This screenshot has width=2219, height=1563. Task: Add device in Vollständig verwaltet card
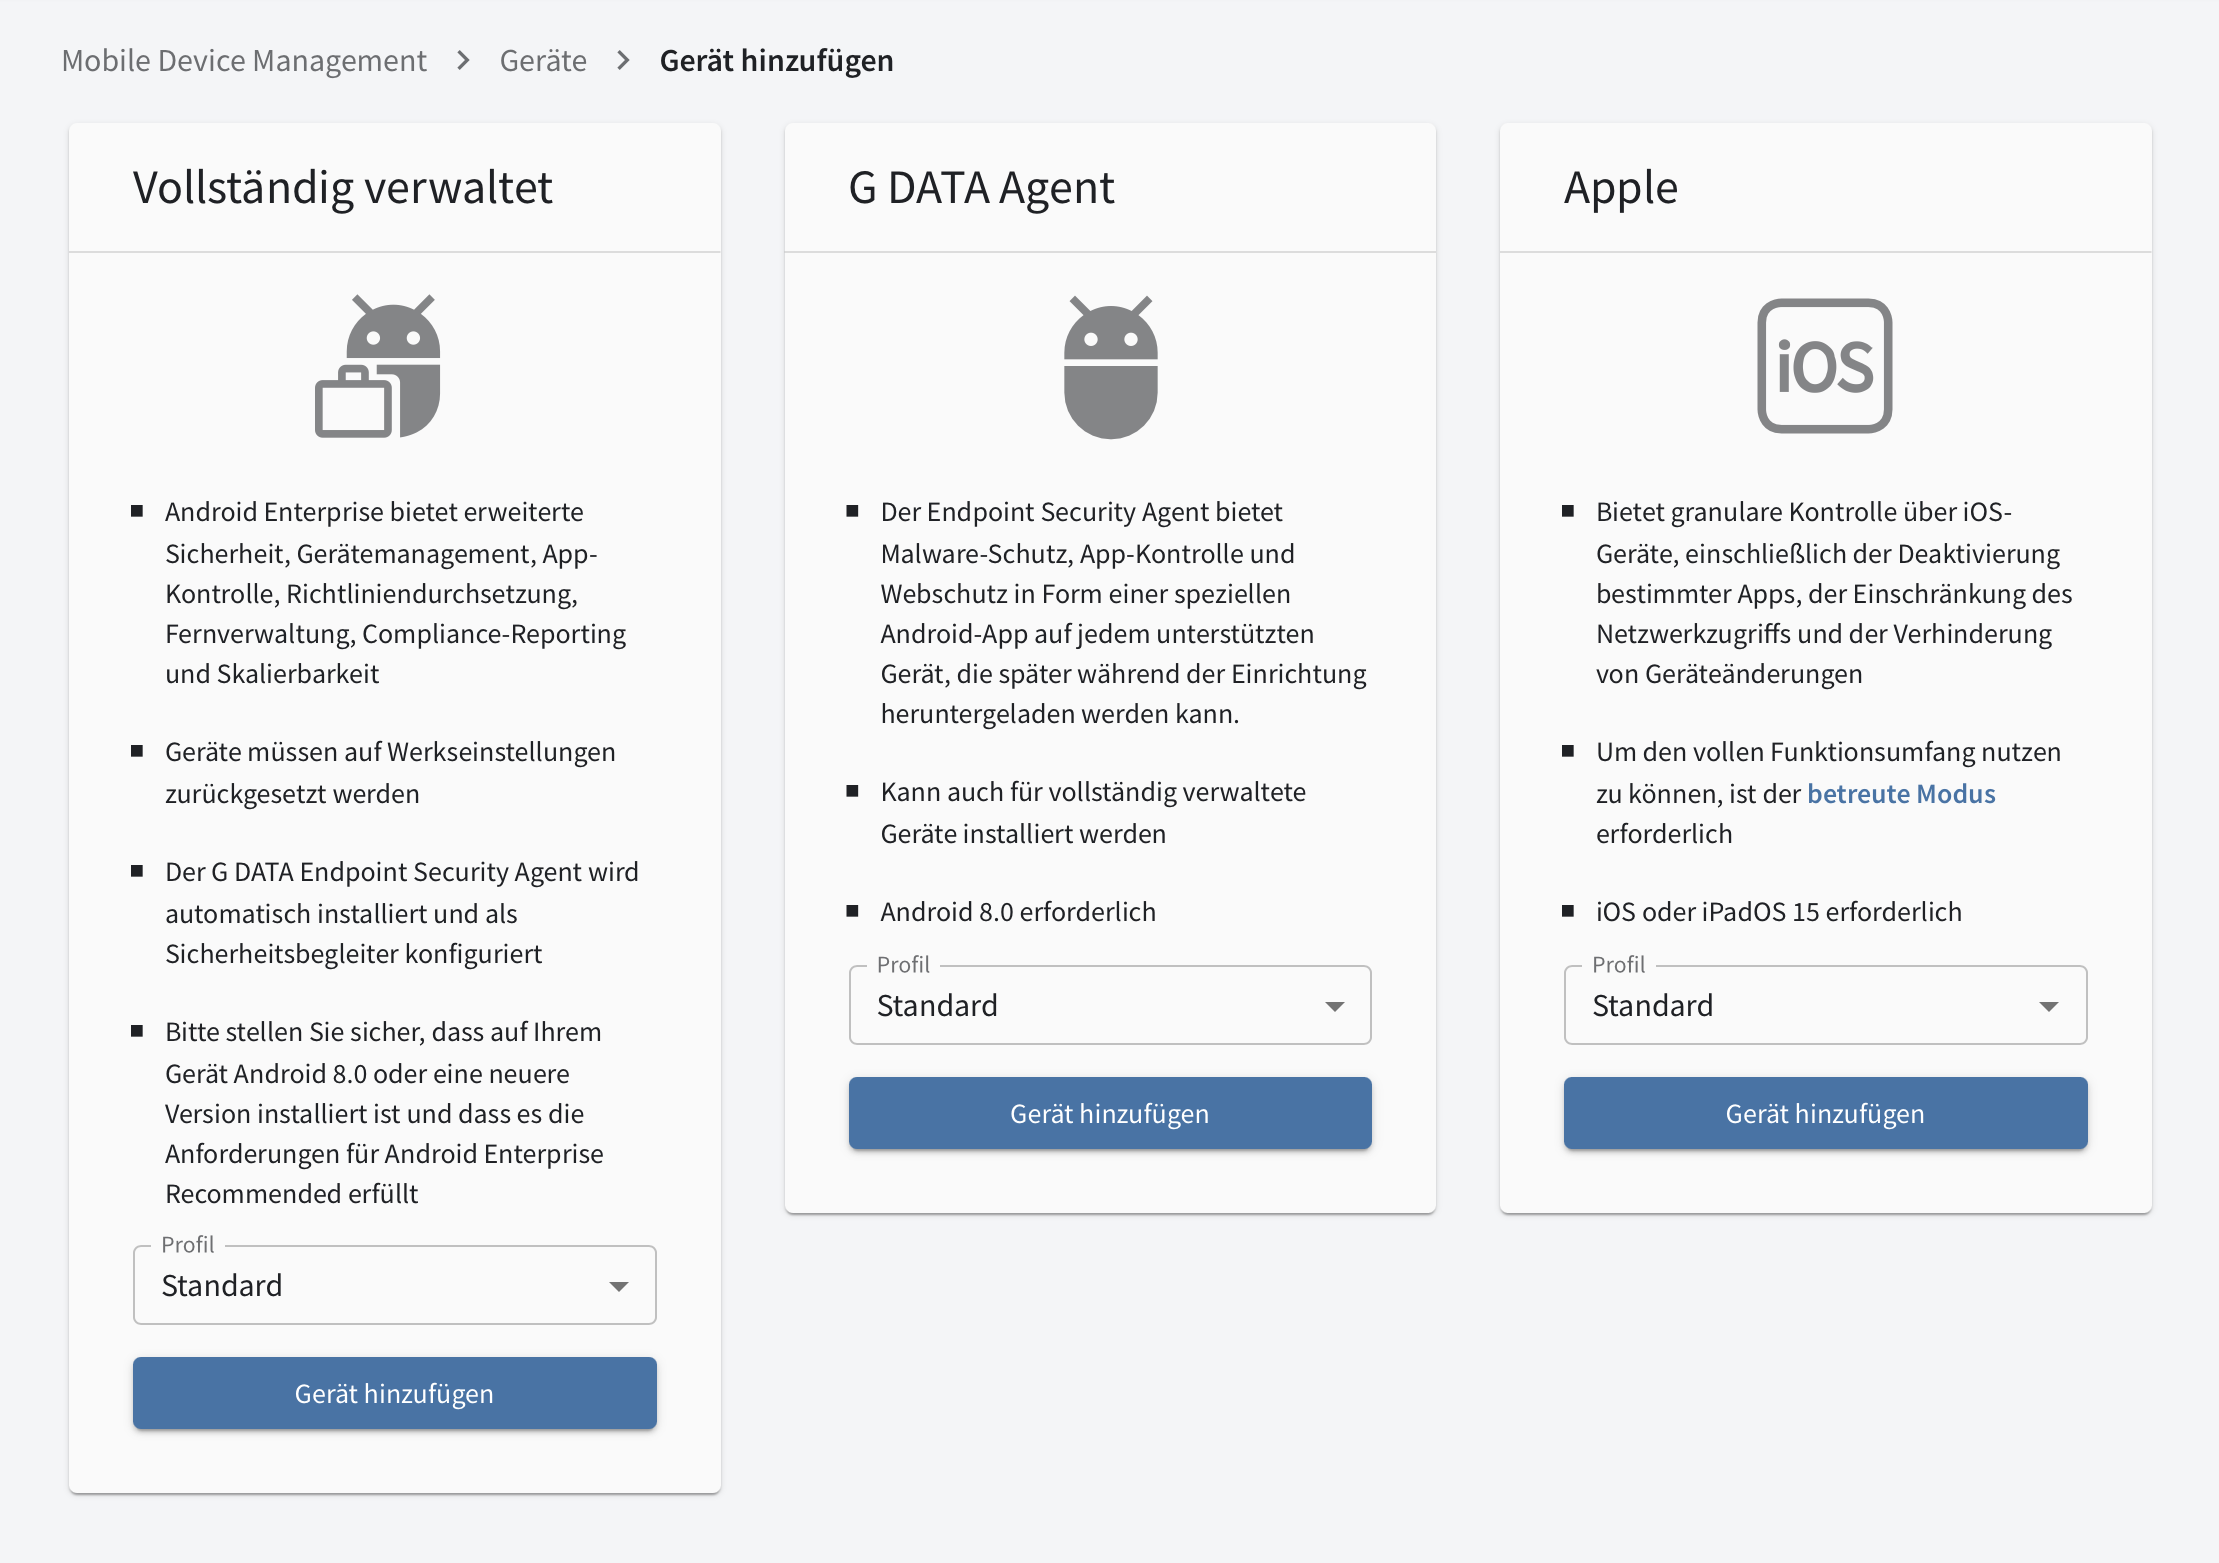click(395, 1393)
